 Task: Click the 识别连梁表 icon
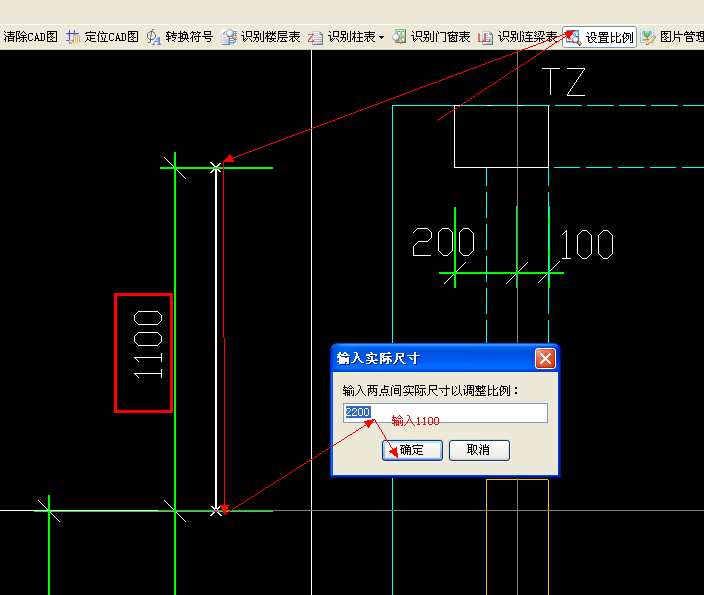pos(485,37)
